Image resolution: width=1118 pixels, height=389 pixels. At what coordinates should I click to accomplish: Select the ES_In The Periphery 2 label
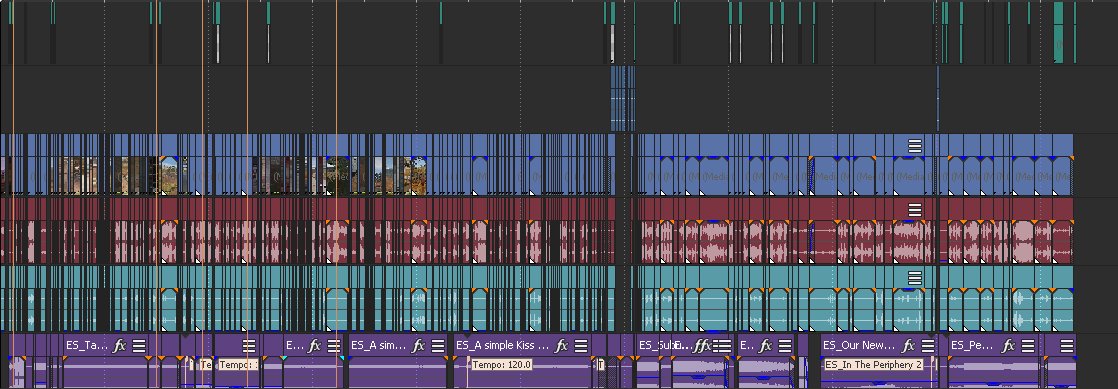873,365
